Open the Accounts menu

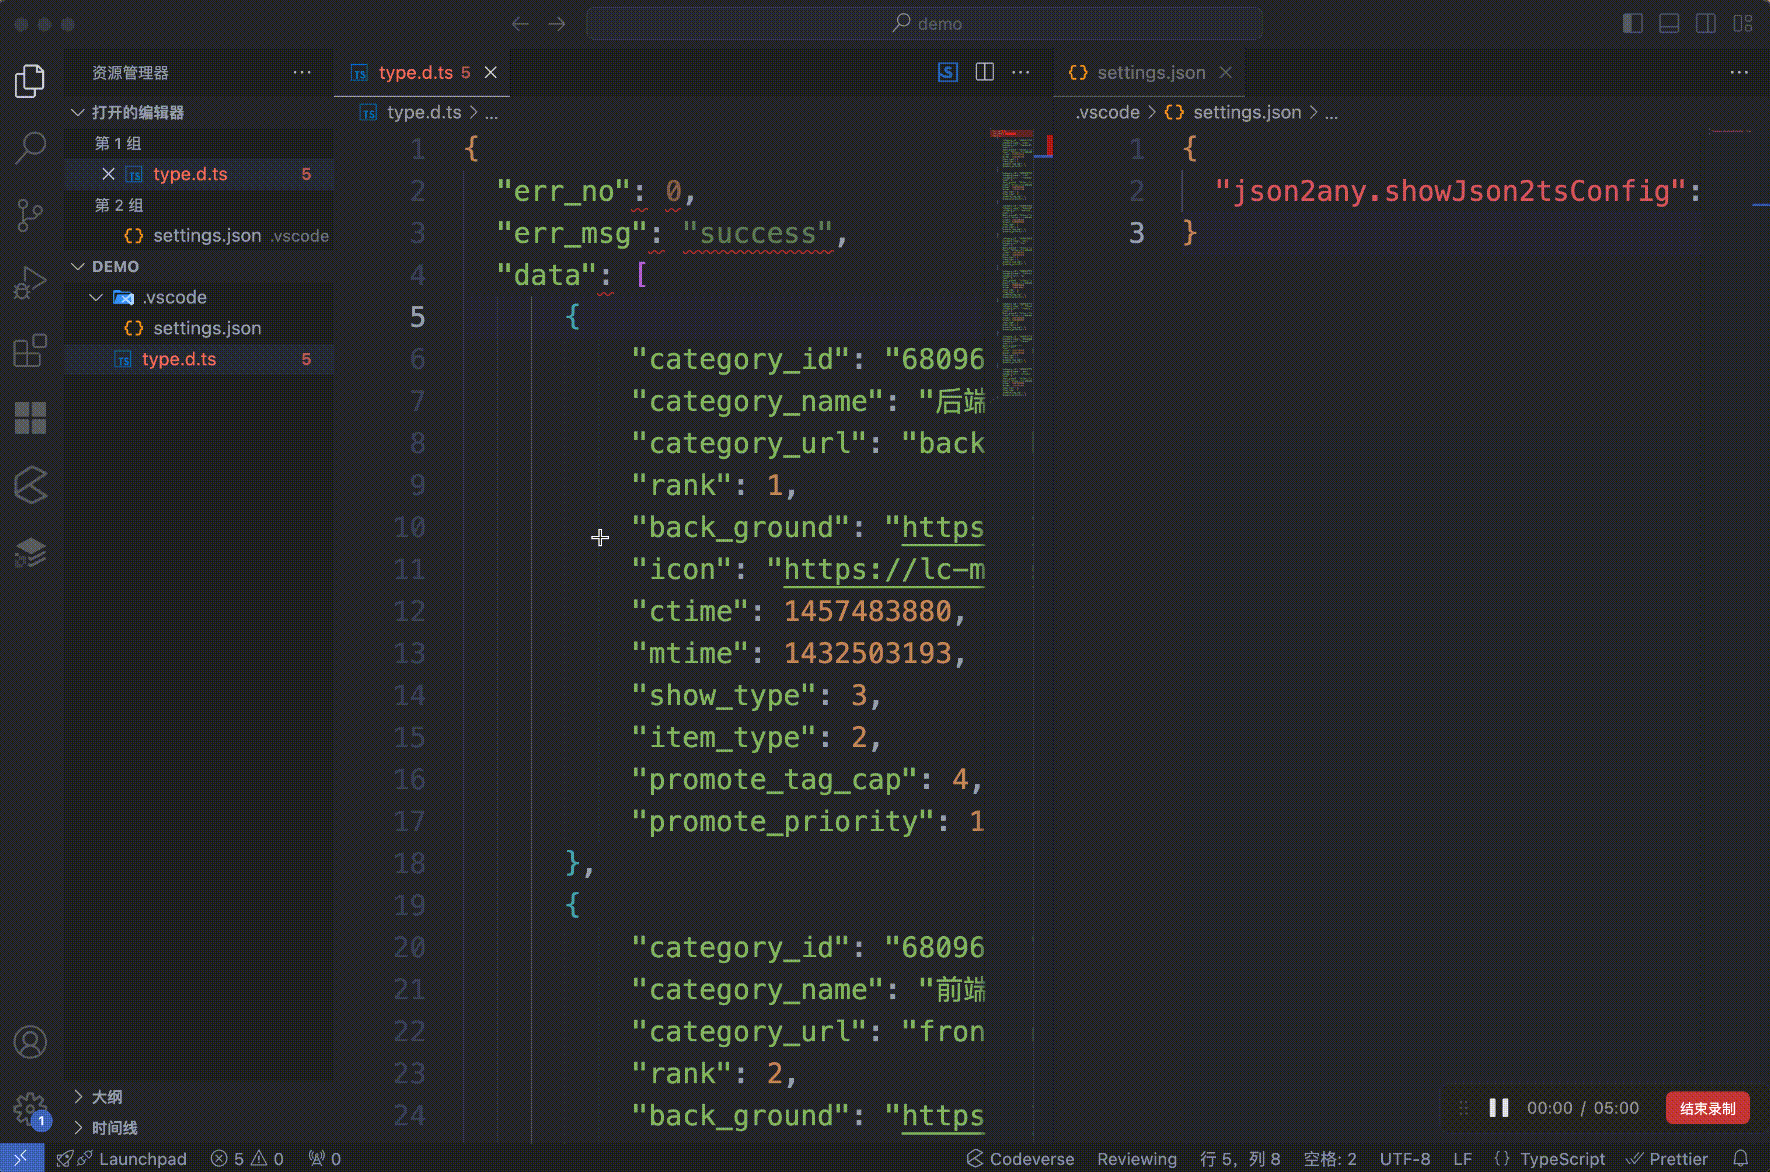coord(30,1042)
